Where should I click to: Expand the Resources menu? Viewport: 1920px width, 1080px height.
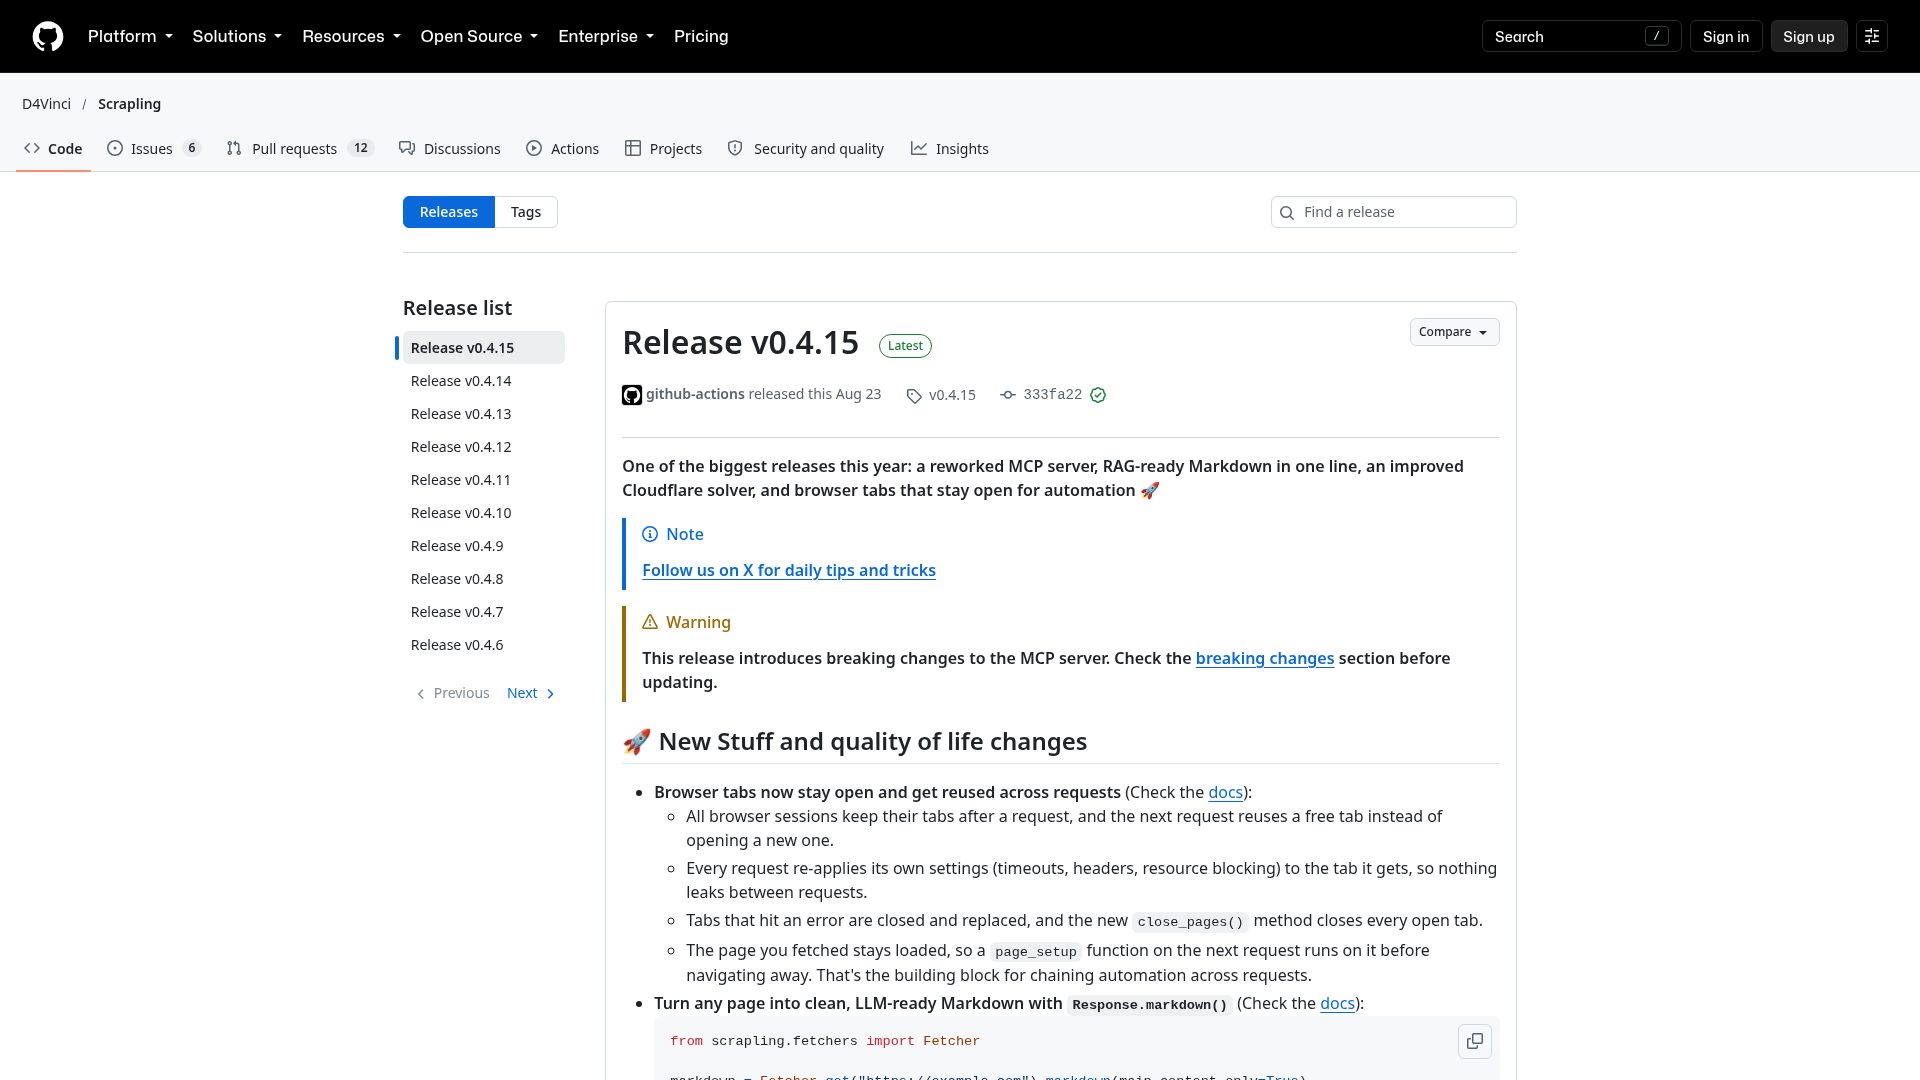pyautogui.click(x=351, y=37)
